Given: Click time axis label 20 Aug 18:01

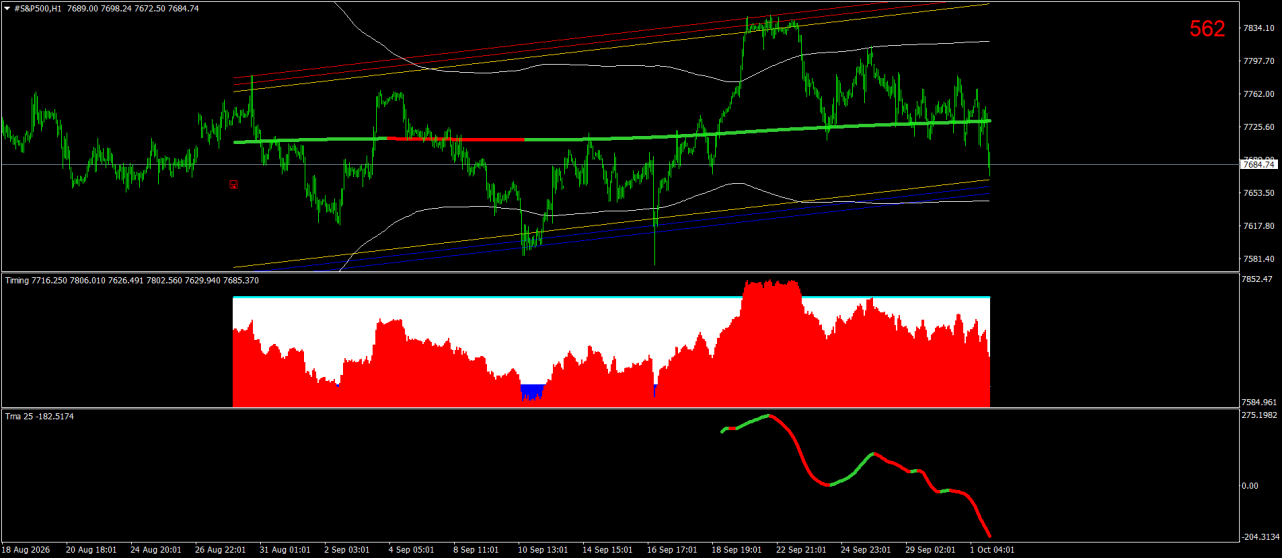Looking at the screenshot, I should point(91,550).
